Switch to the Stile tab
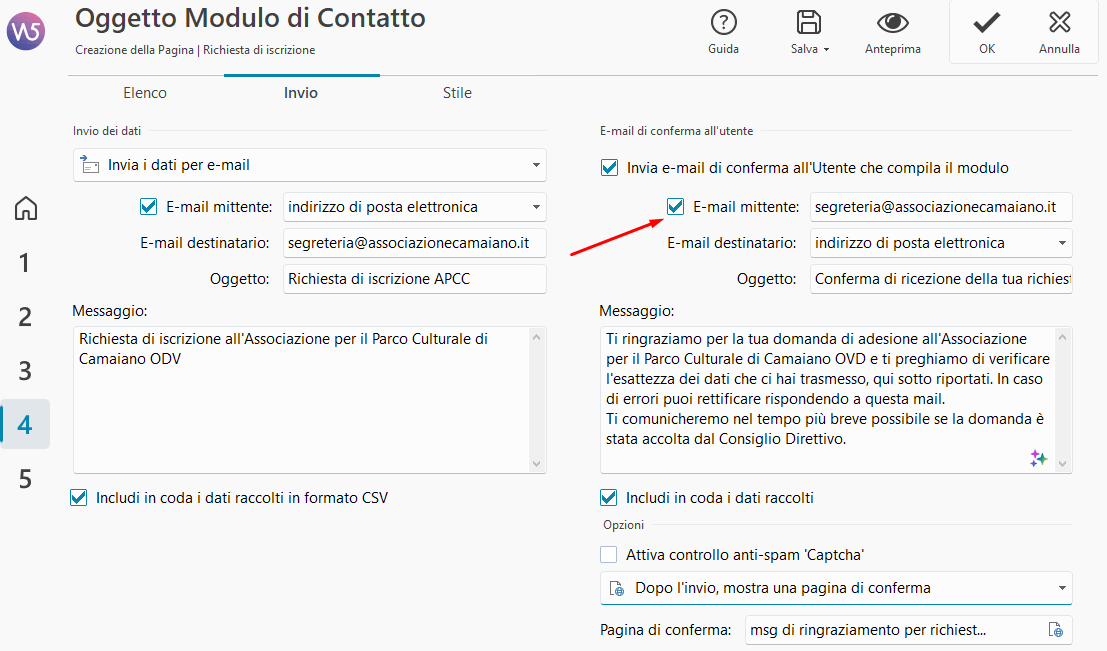This screenshot has height=651, width=1107. [457, 92]
